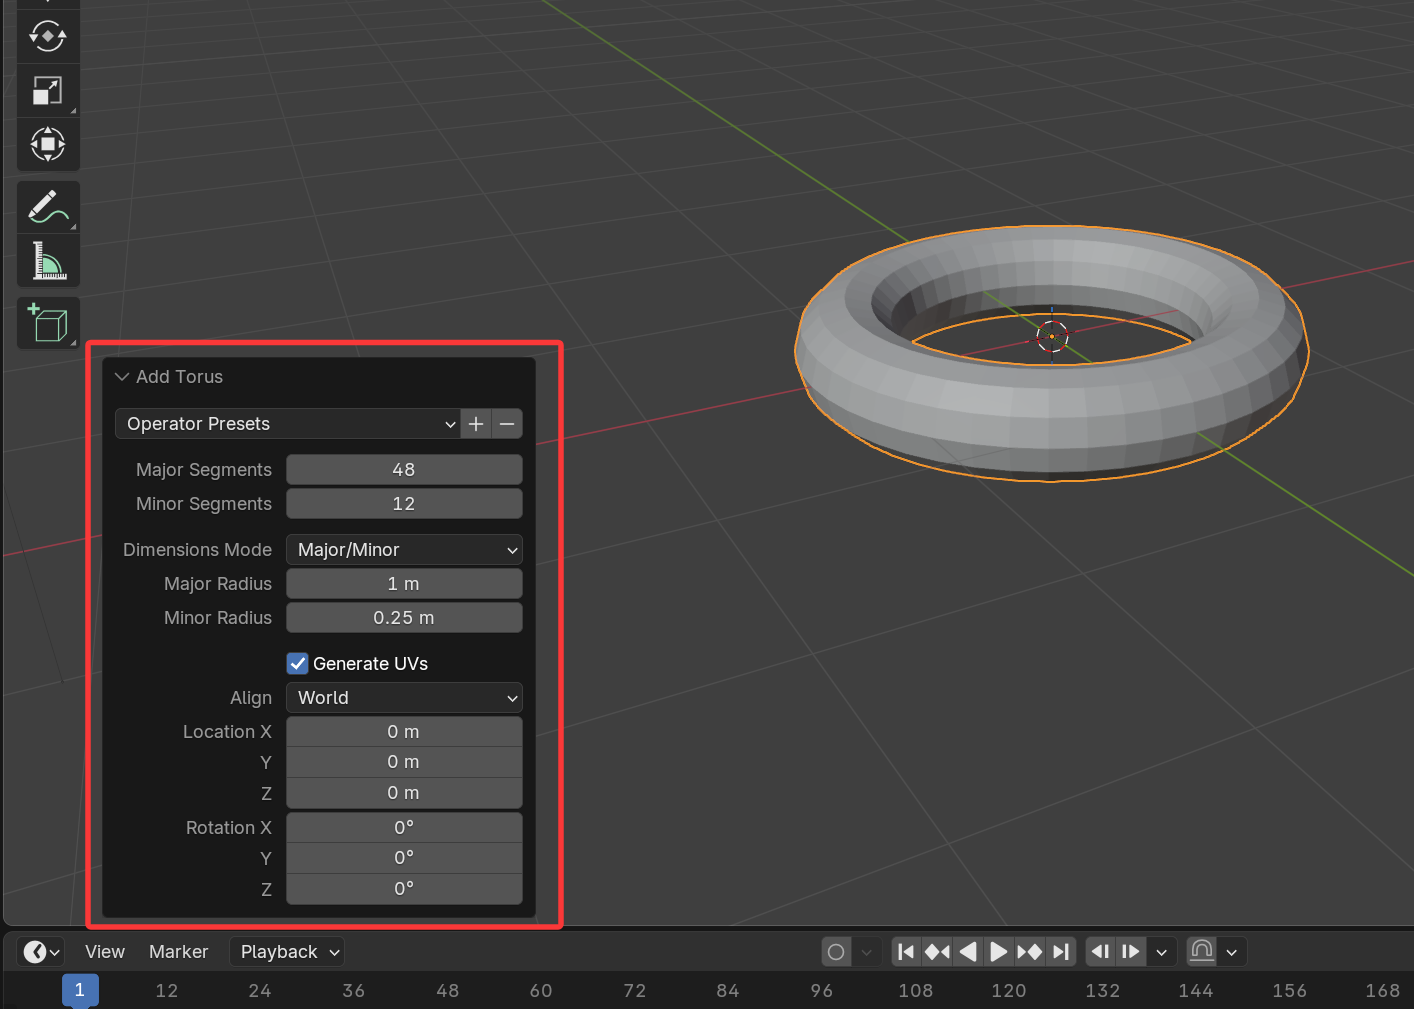Toggle the timeline snapping magnet icon
Viewport: 1414px width, 1009px height.
(1202, 952)
